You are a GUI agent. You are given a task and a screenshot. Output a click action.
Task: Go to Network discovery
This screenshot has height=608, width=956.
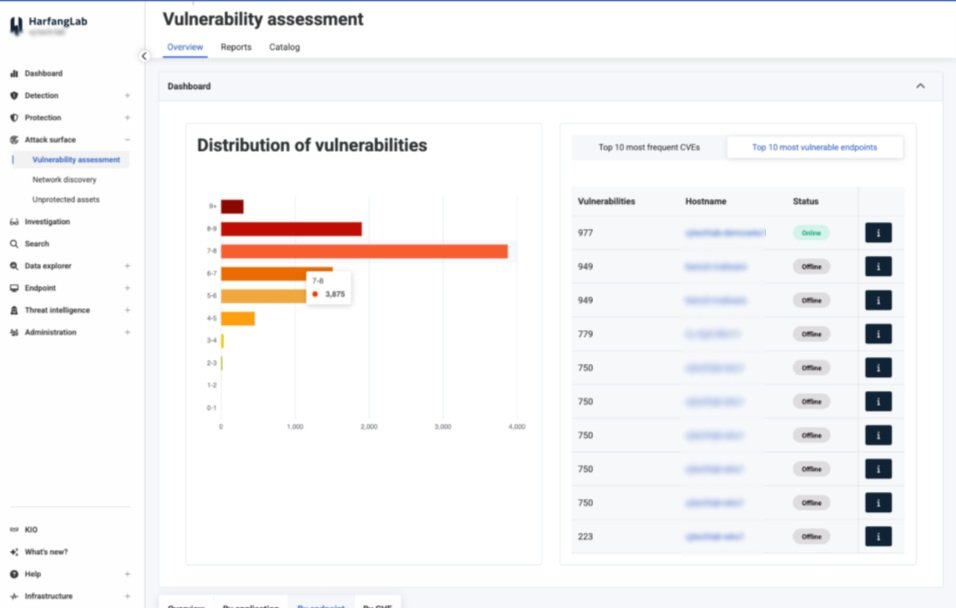click(64, 180)
